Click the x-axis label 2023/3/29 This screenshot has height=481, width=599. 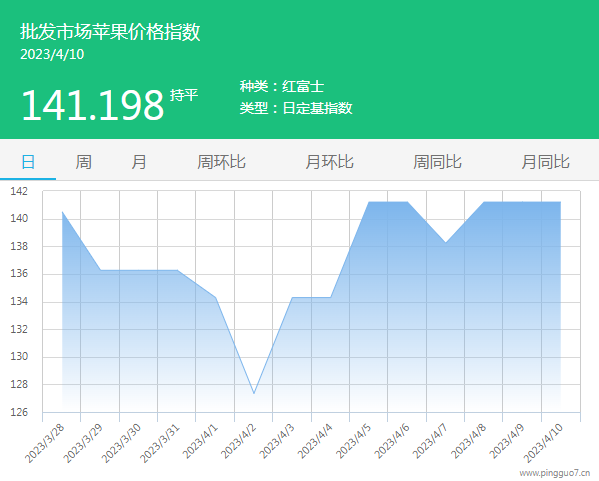point(83,443)
